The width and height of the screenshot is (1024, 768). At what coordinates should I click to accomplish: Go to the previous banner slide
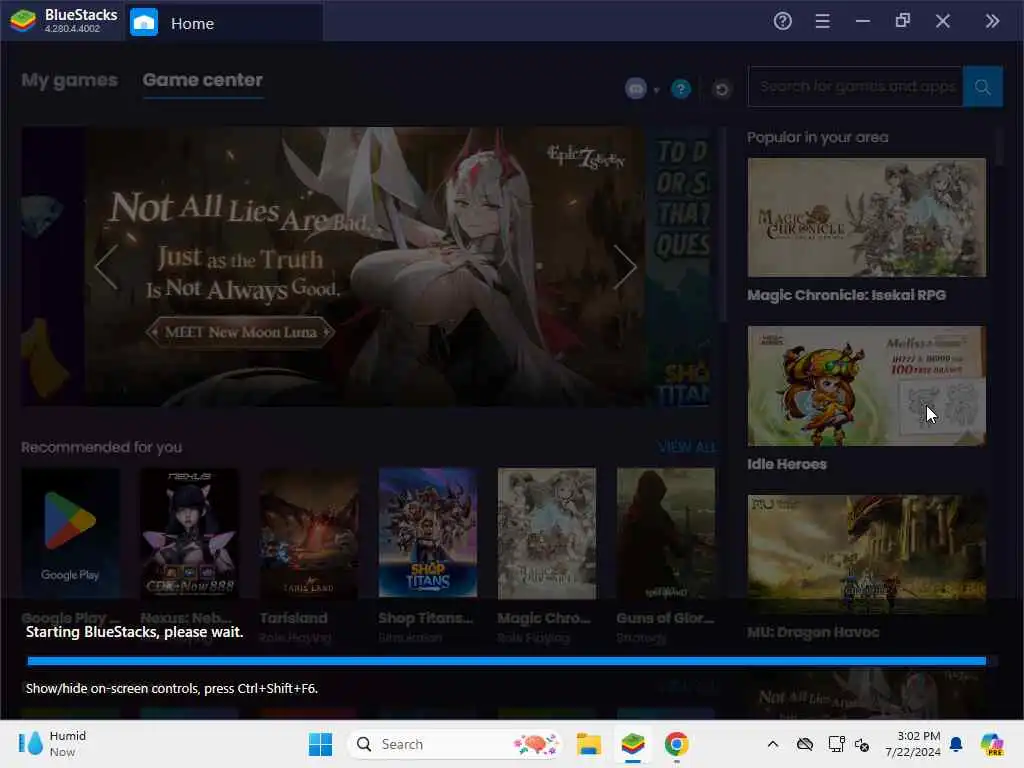106,266
